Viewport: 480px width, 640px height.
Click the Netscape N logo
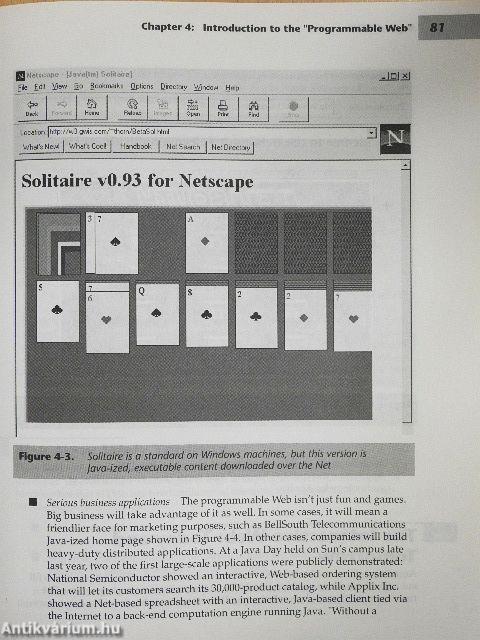pos(395,139)
